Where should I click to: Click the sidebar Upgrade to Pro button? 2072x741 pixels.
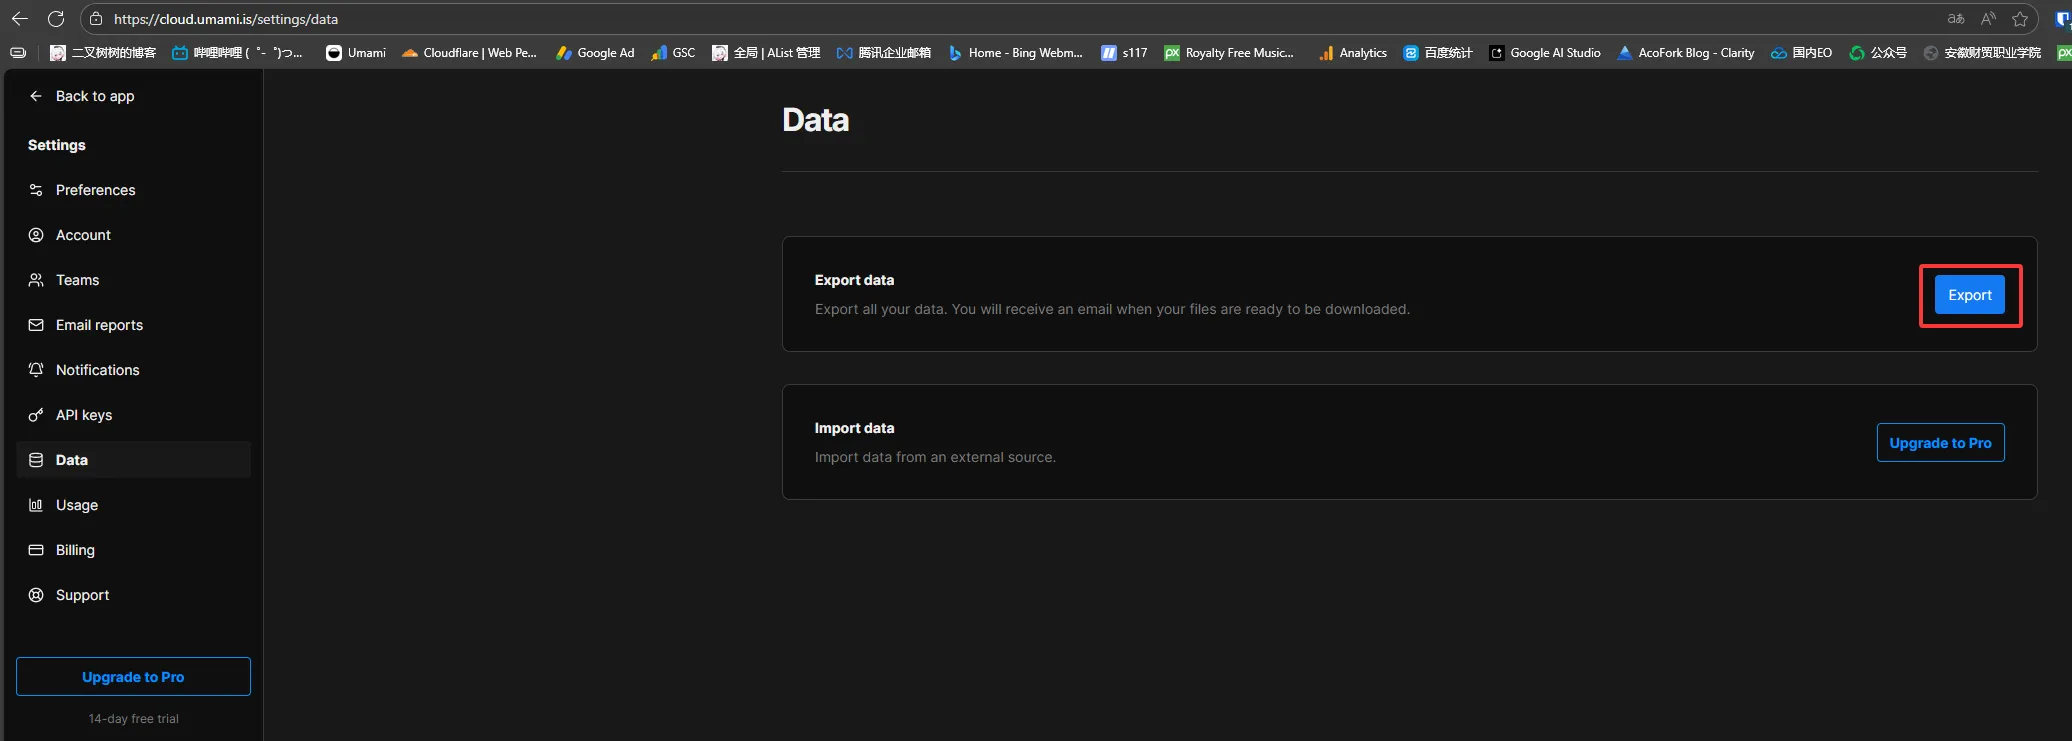click(133, 677)
